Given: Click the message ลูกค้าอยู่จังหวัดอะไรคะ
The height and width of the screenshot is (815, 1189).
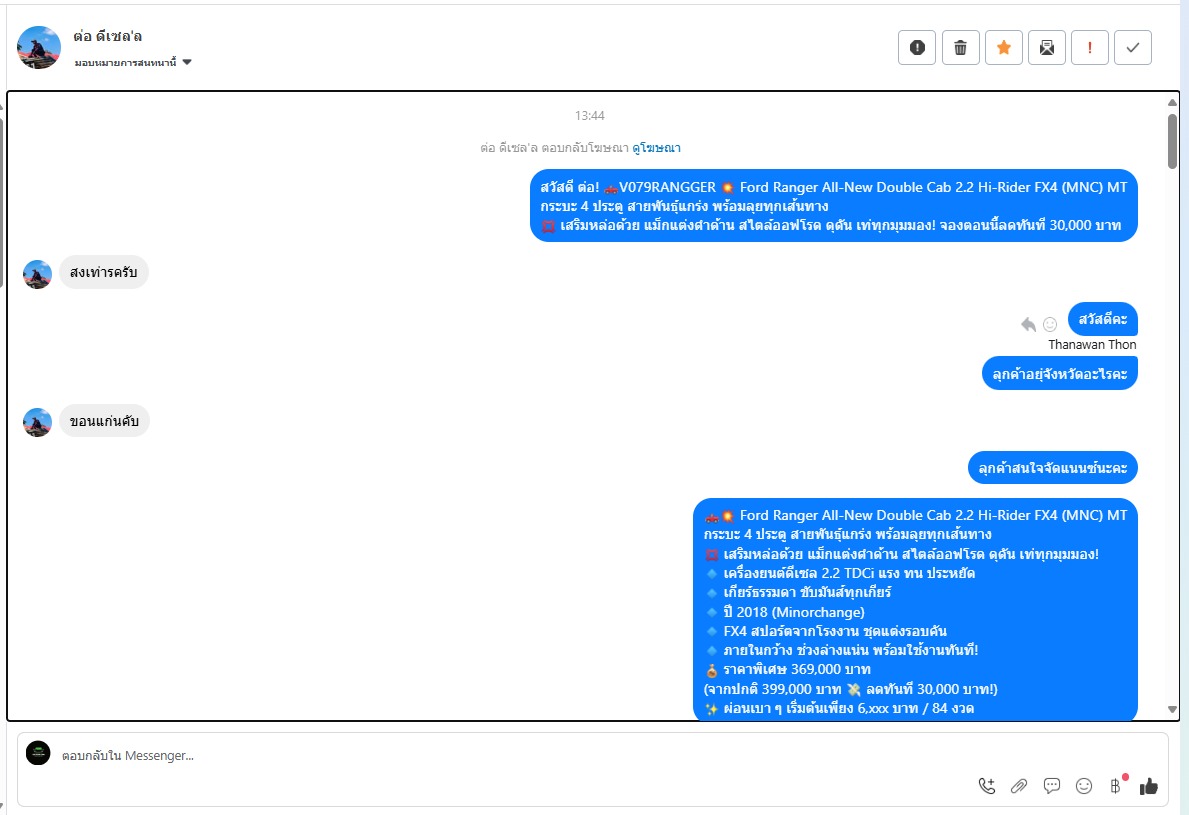Looking at the screenshot, I should coord(1059,374).
